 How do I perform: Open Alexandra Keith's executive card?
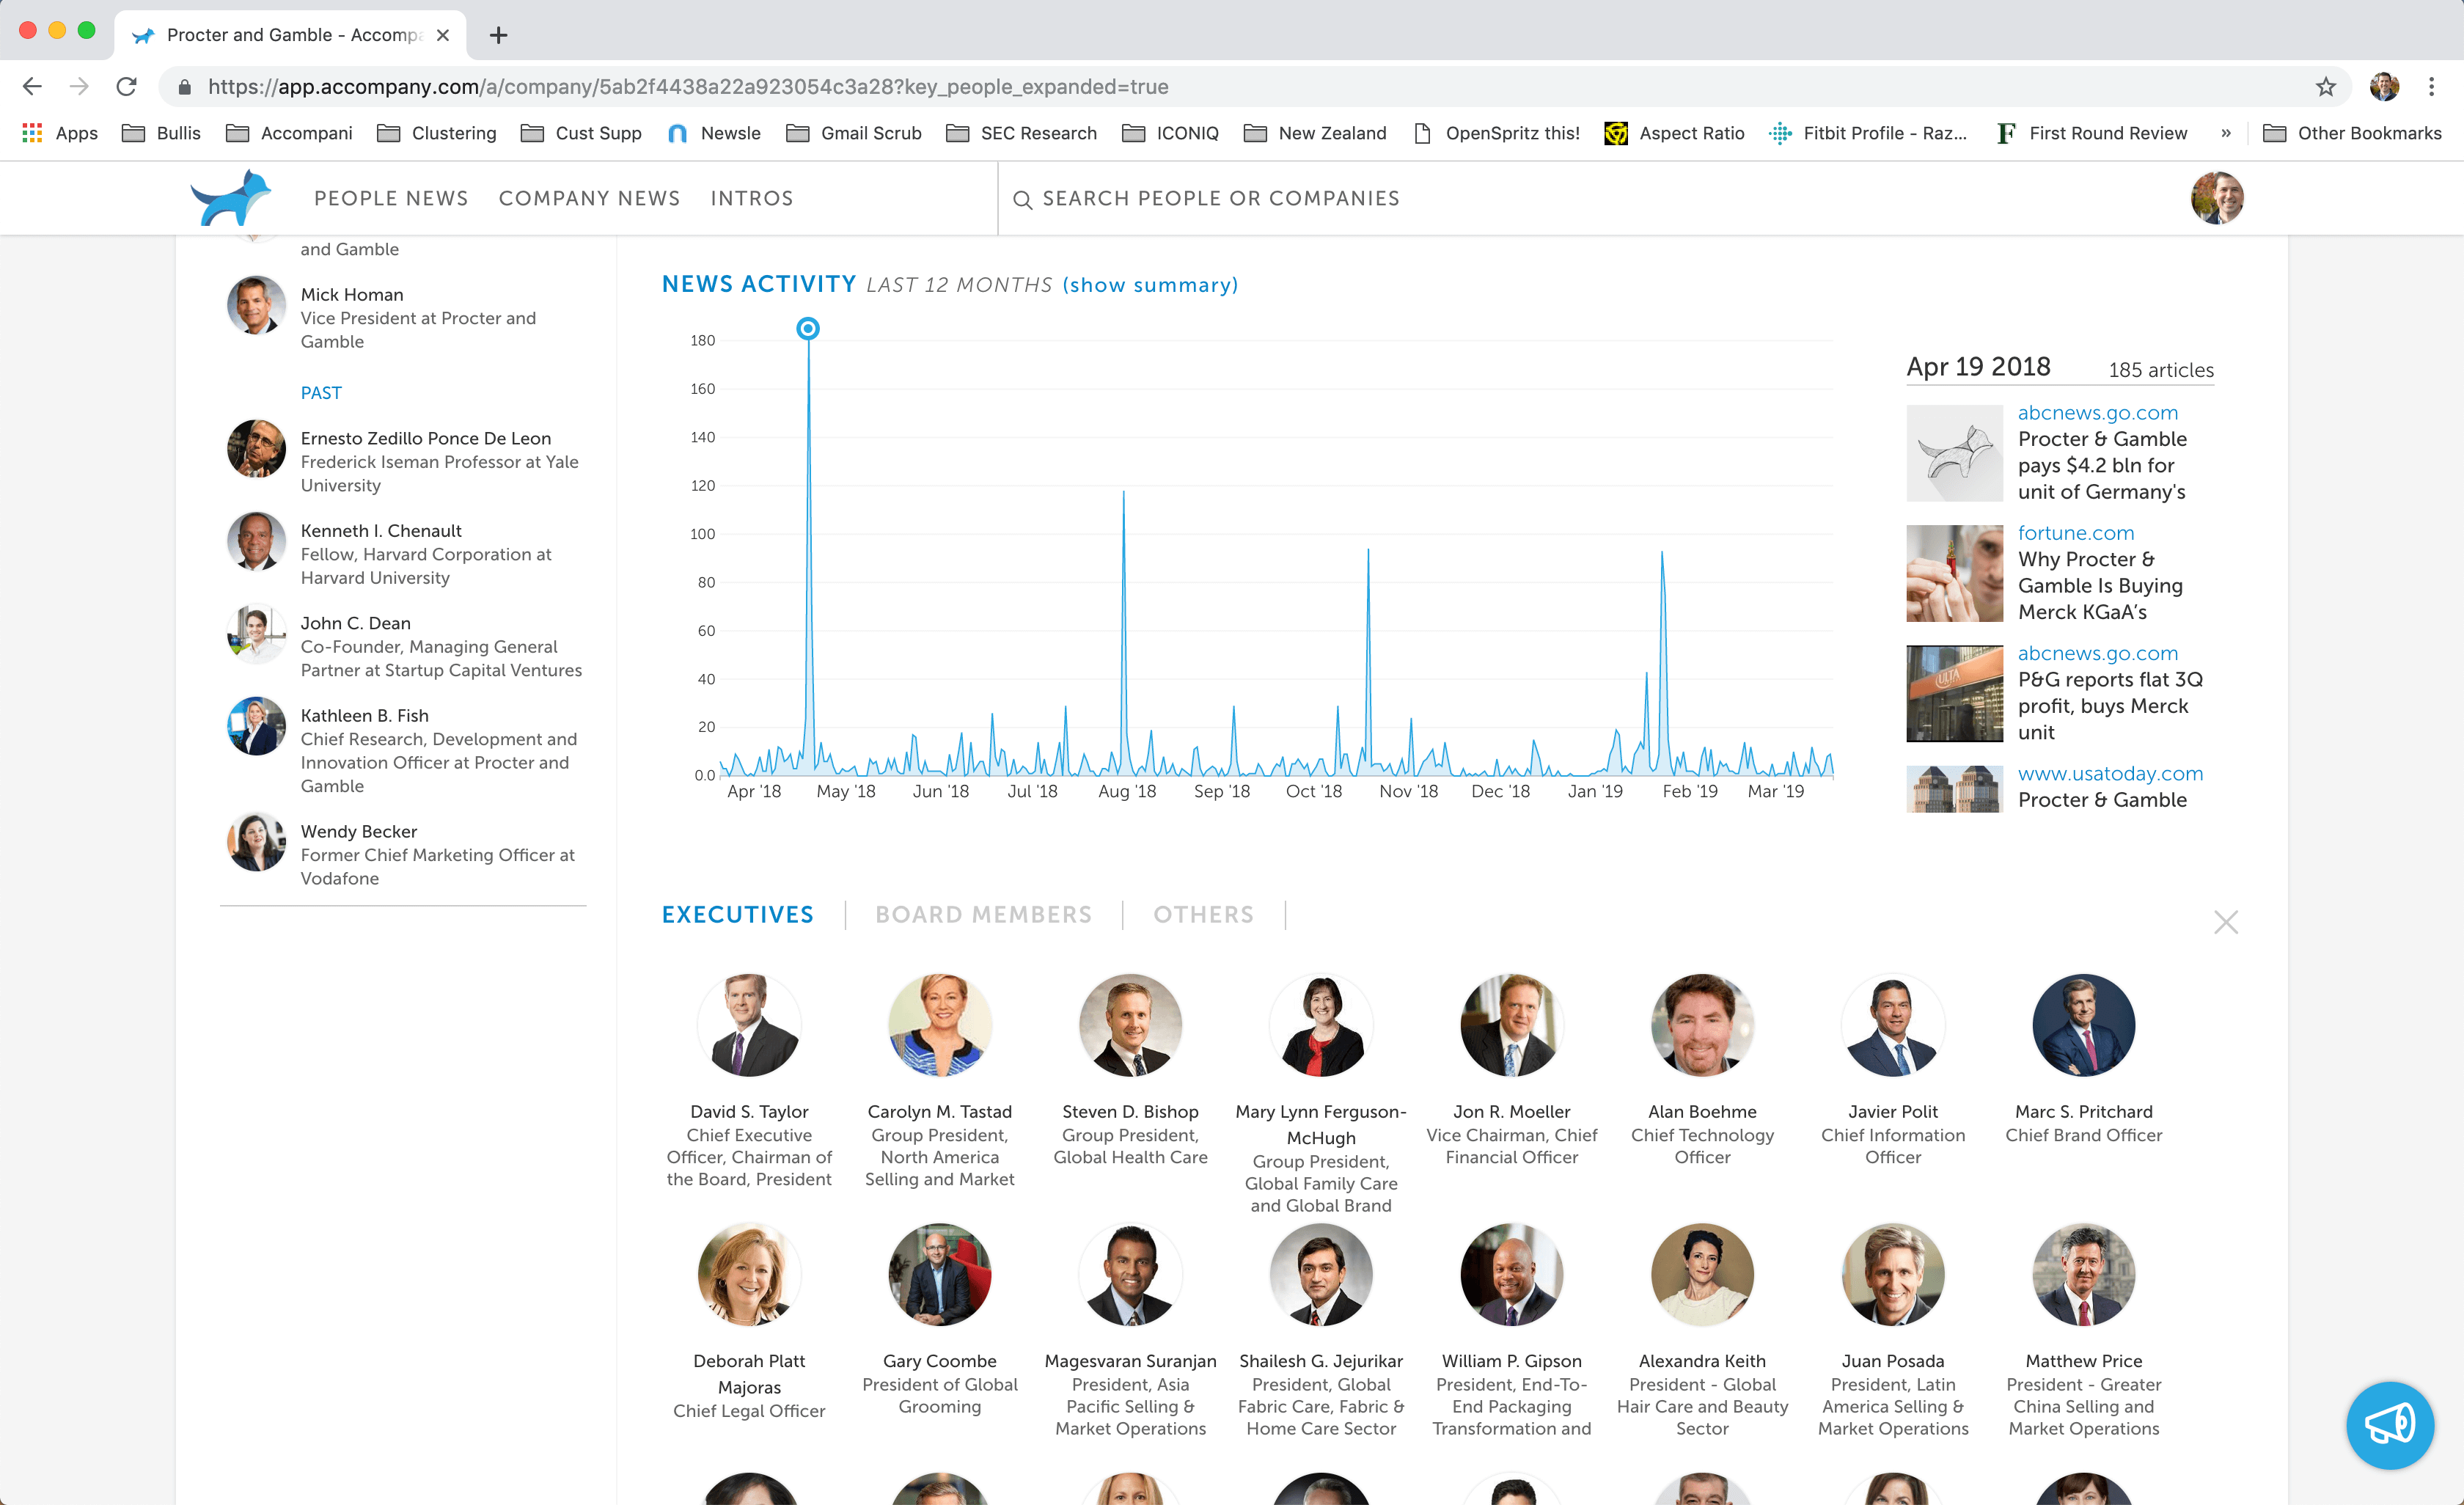click(x=1702, y=1331)
